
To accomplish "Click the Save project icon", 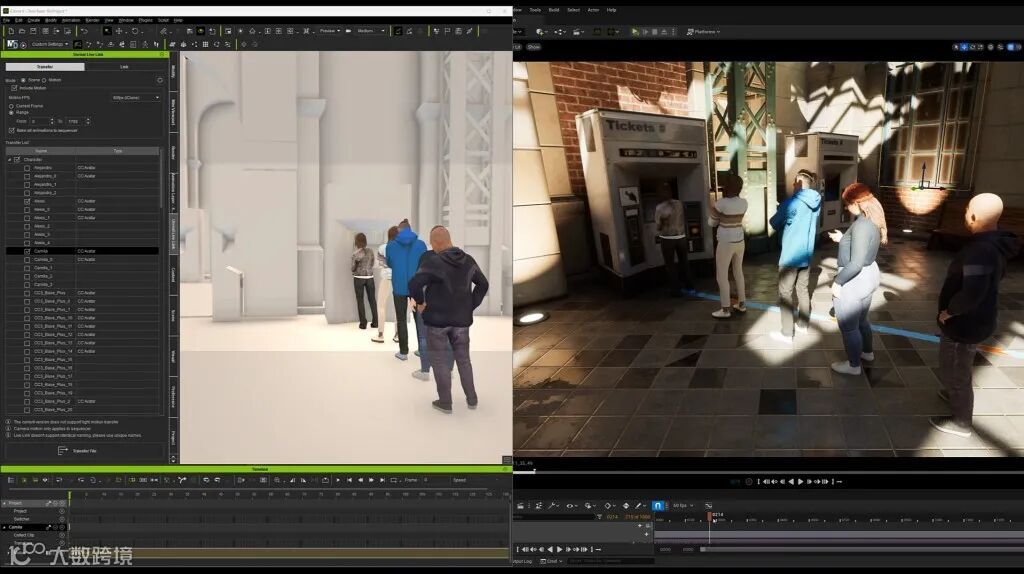I will coord(32,31).
